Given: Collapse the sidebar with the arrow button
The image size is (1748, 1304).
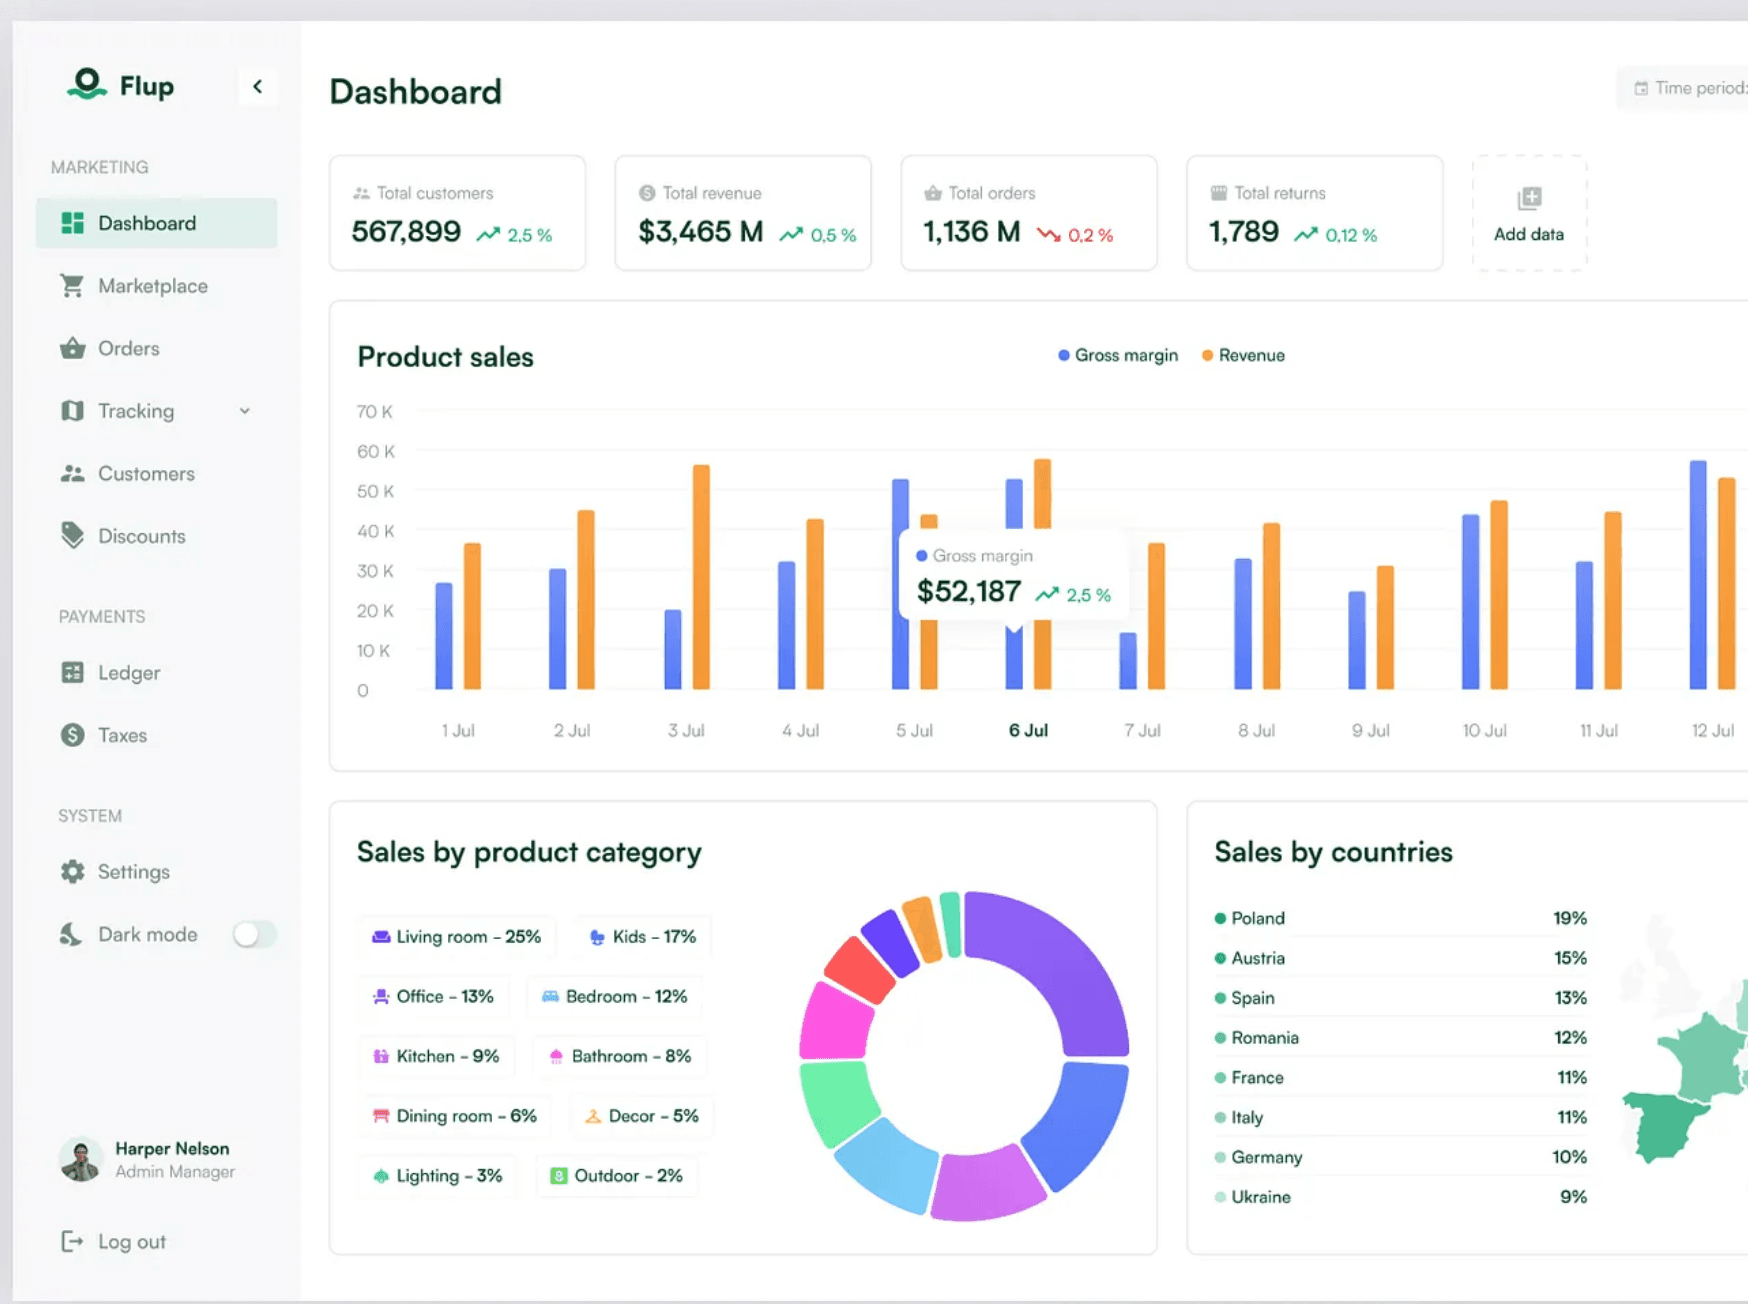Looking at the screenshot, I should [258, 87].
